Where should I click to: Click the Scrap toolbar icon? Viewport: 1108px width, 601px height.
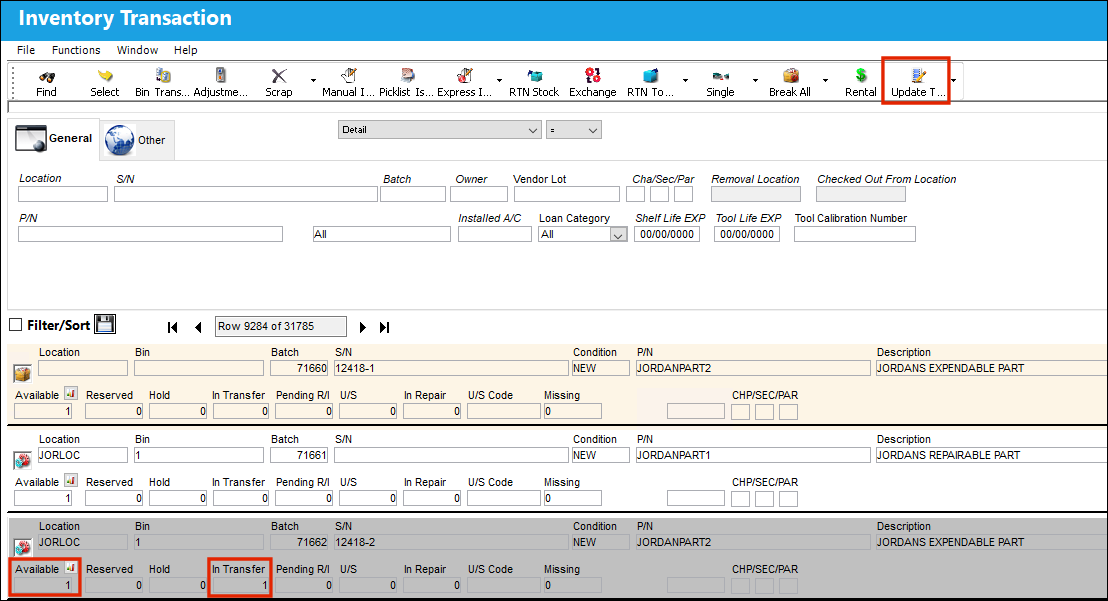[x=279, y=76]
